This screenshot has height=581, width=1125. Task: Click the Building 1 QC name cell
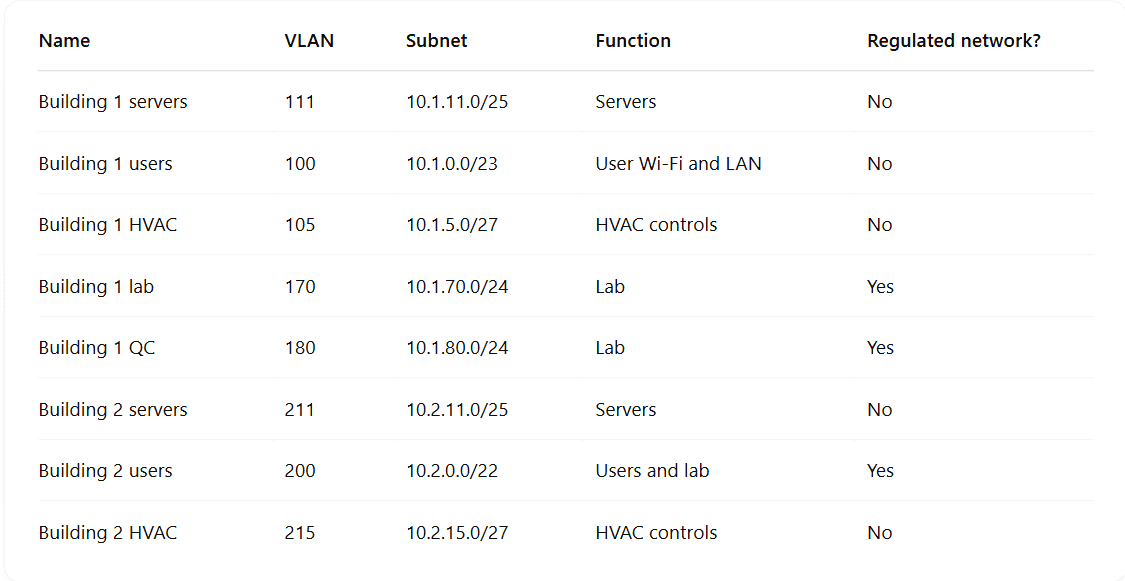tap(97, 348)
